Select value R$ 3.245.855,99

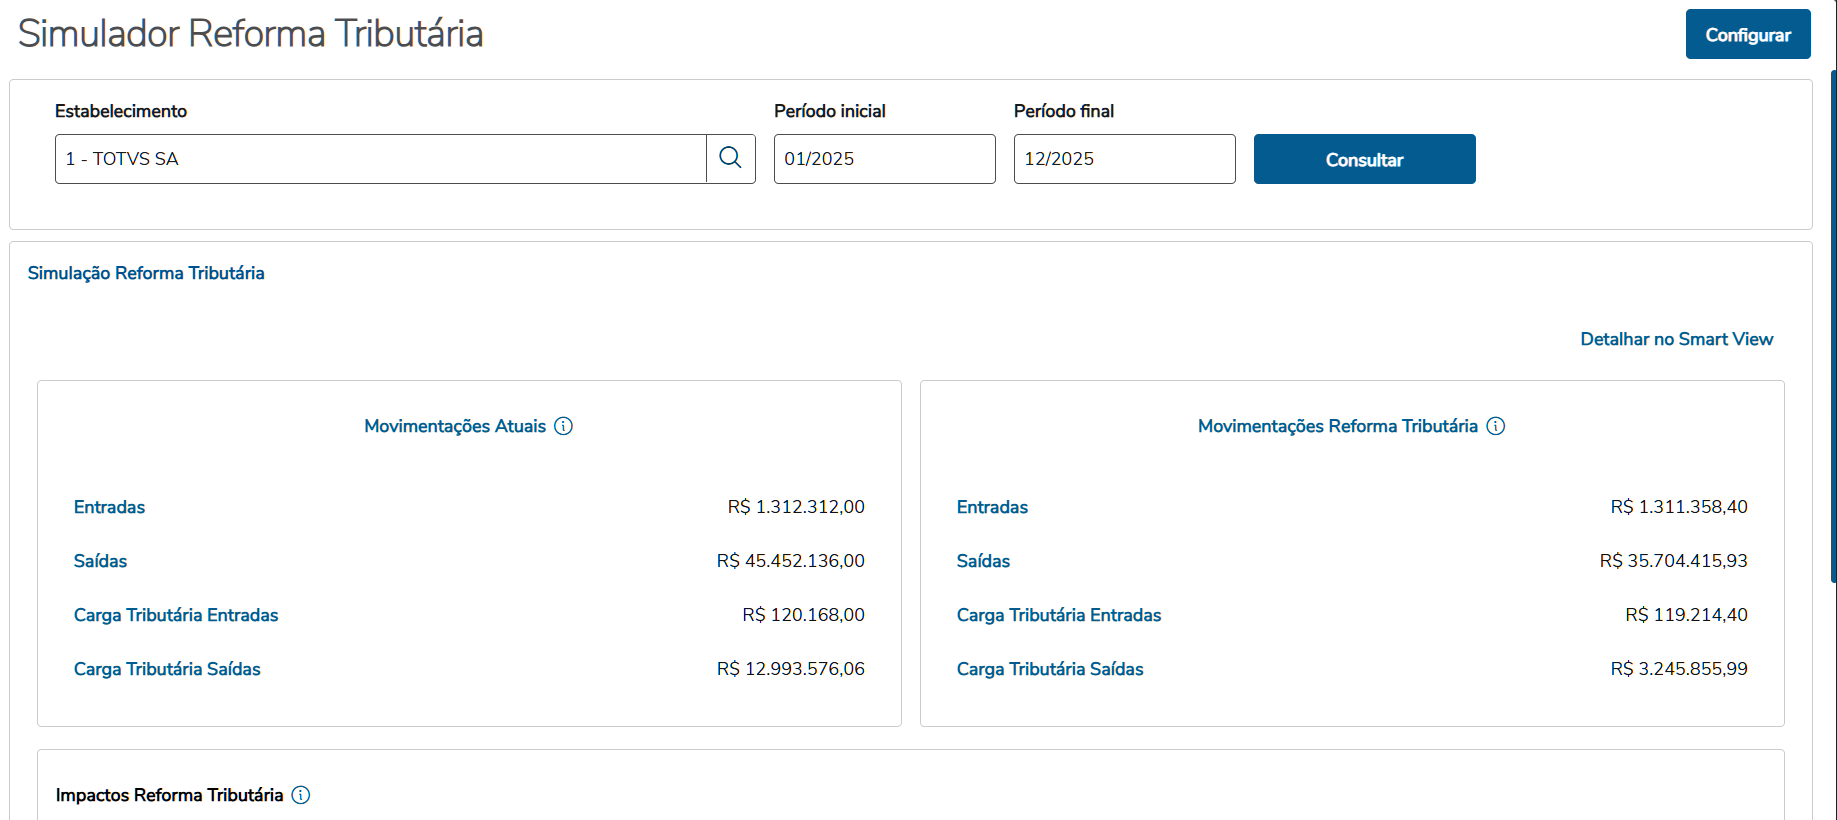click(x=1679, y=669)
